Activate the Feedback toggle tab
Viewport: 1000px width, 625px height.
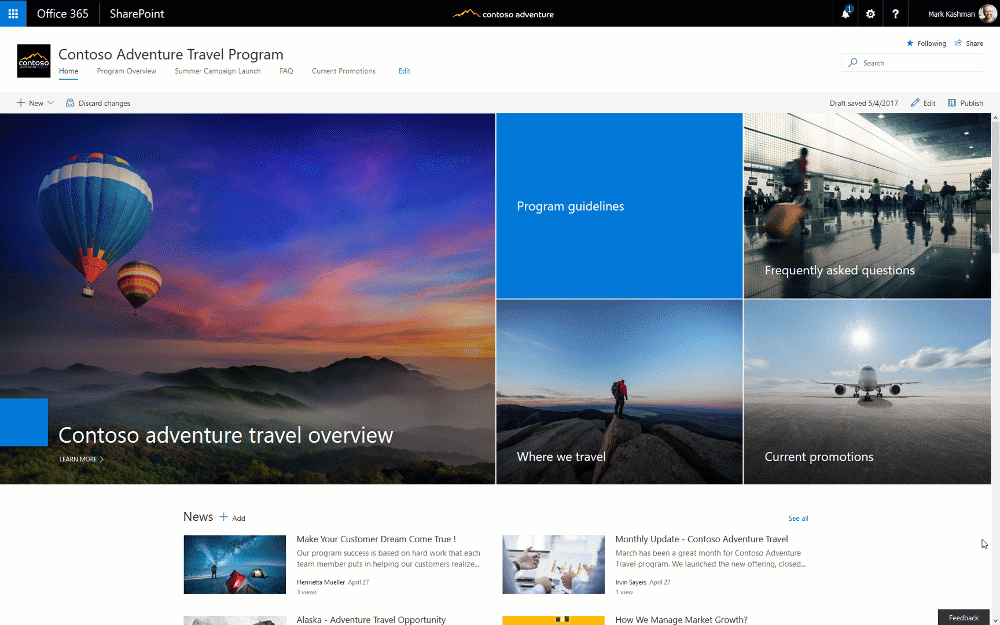coord(962,617)
